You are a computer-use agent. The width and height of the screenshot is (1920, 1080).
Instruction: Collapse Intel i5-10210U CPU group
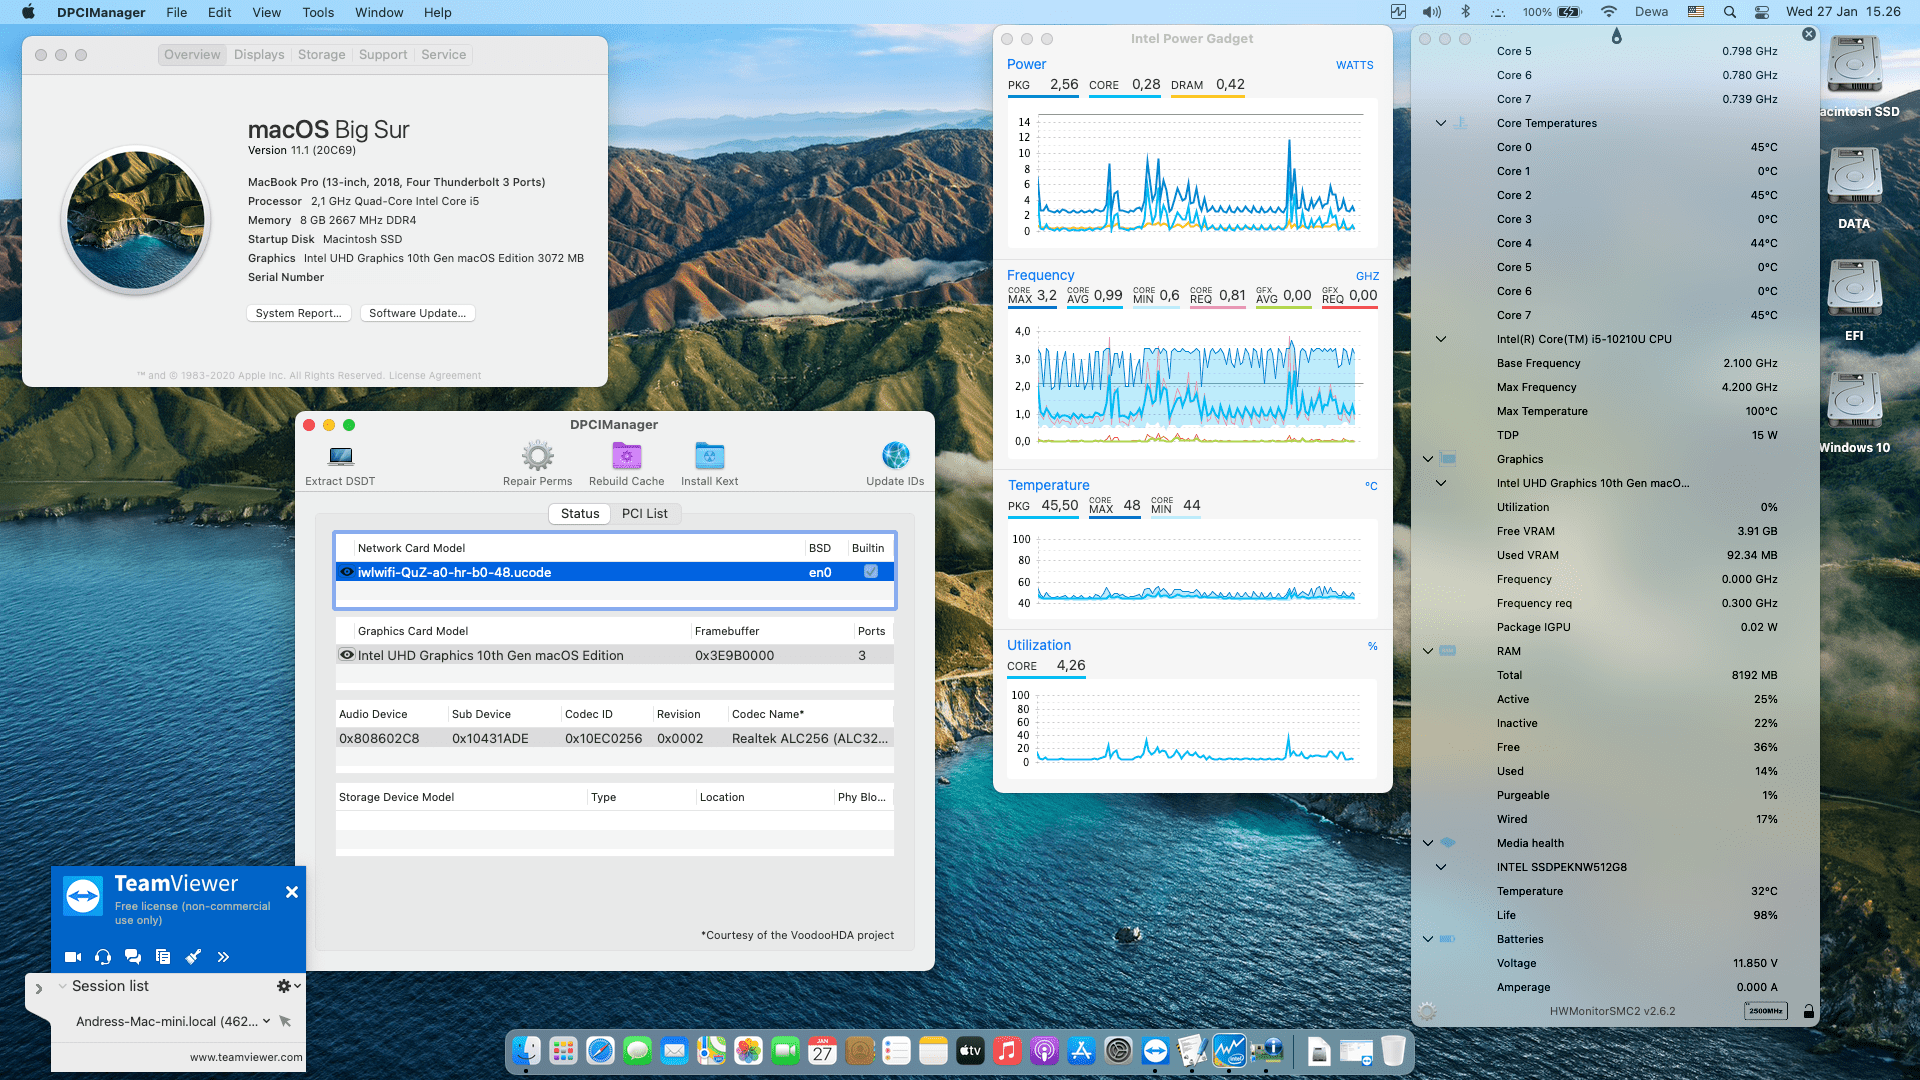point(1441,339)
